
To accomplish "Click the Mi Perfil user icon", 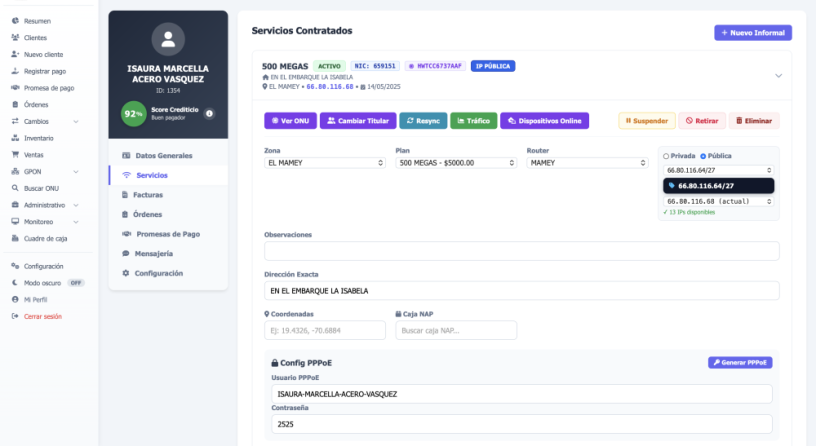I will coord(15,299).
